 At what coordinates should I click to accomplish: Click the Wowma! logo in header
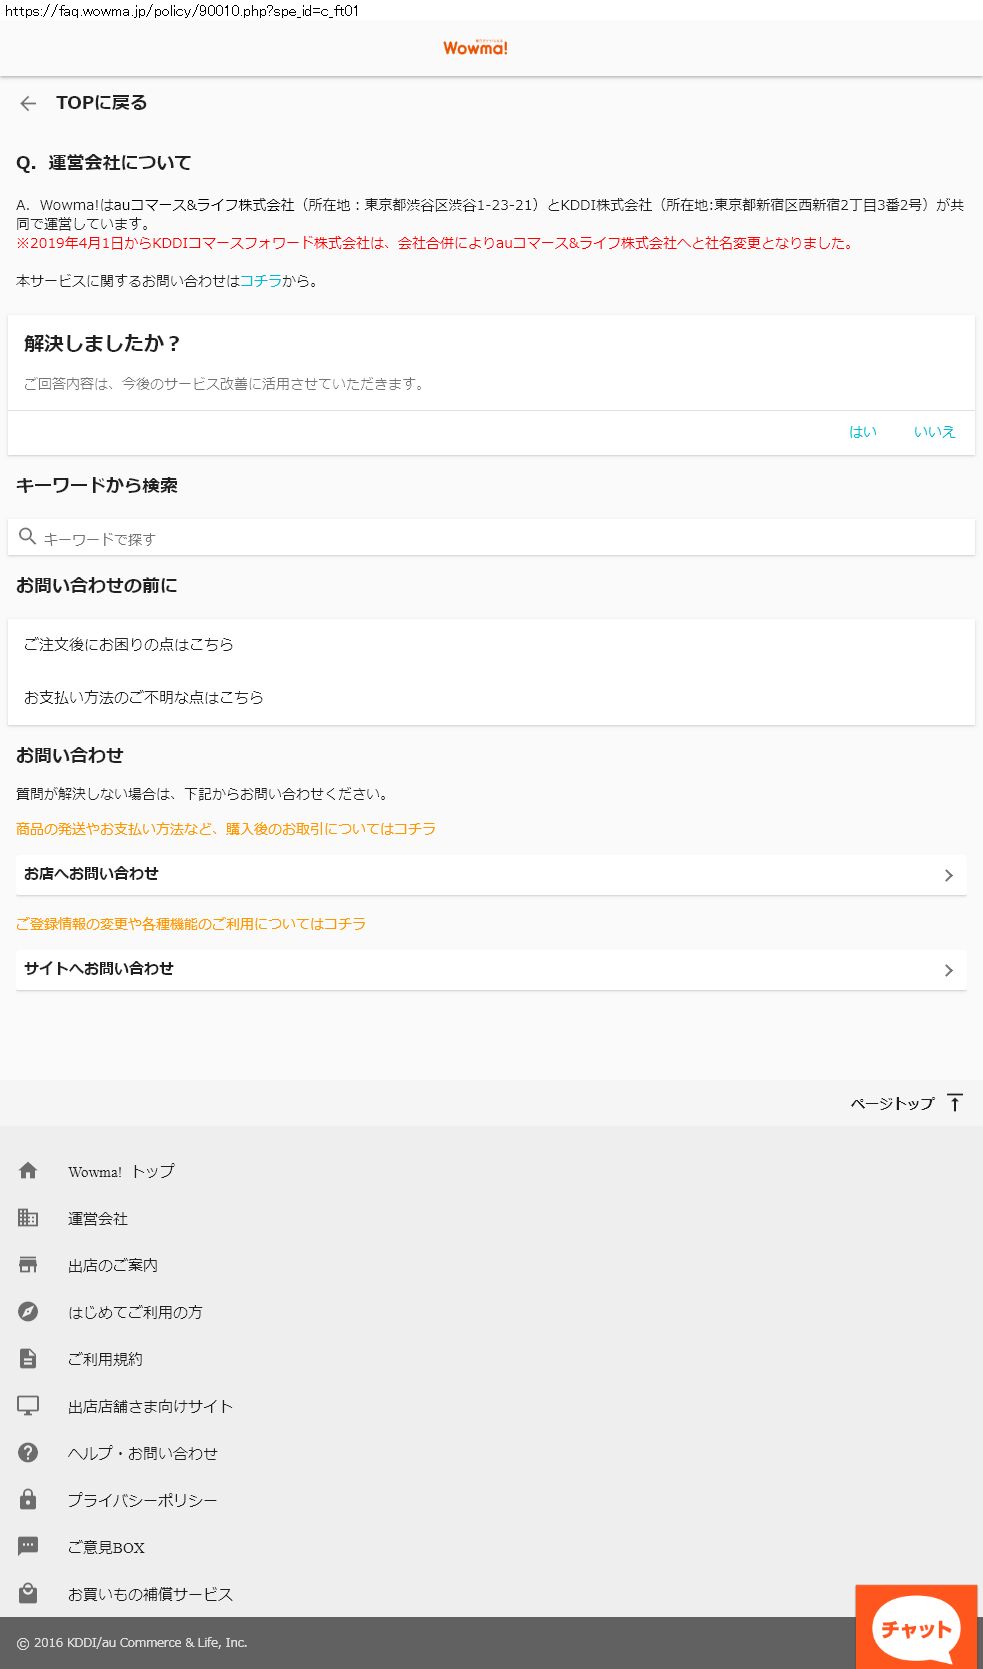(x=476, y=48)
